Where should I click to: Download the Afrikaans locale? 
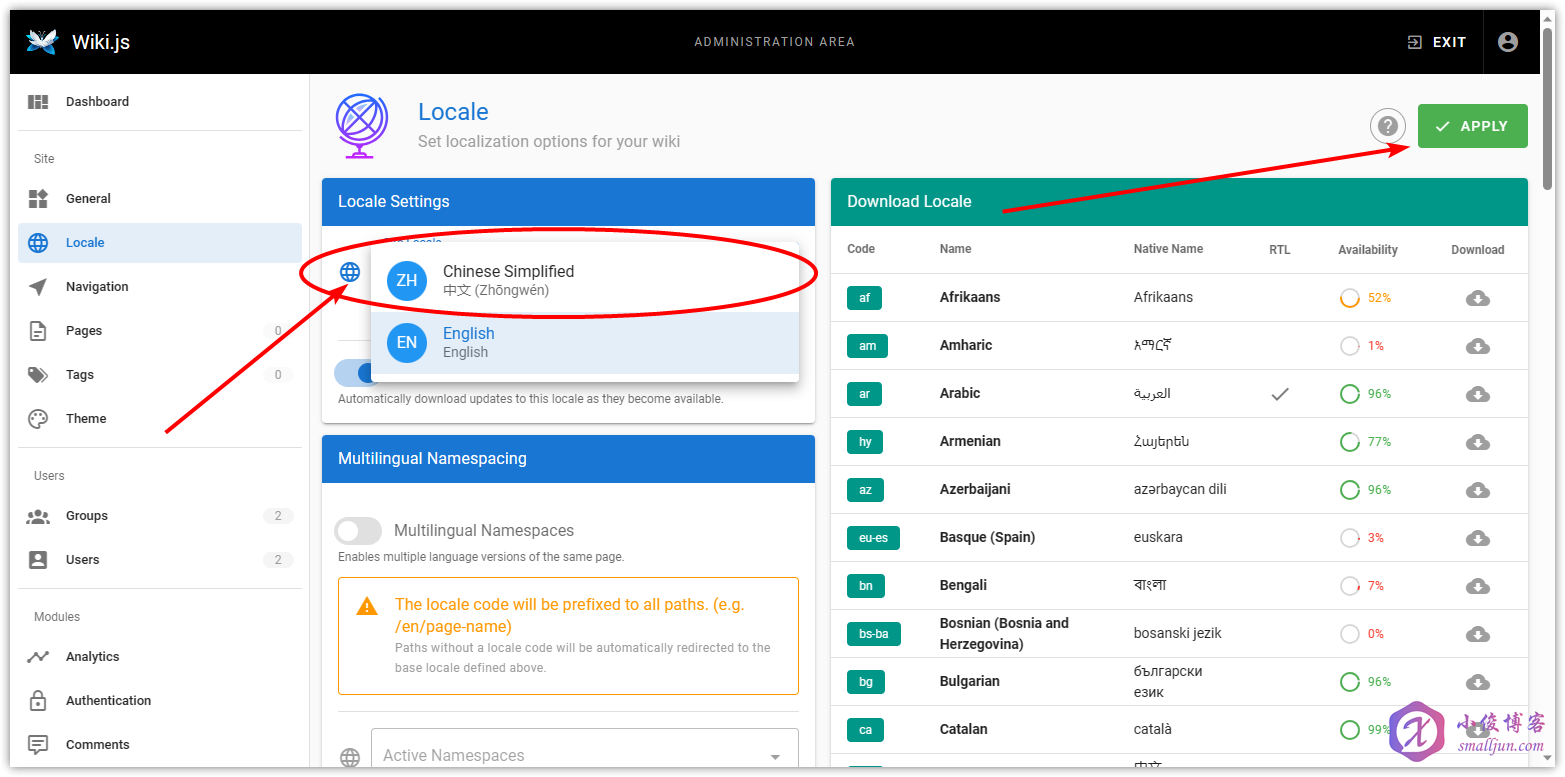[1478, 298]
